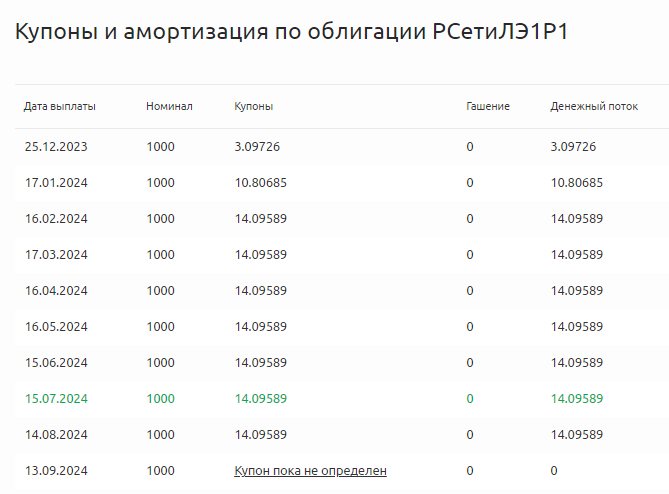Click the date 13.09.2024 in last row

[56, 470]
